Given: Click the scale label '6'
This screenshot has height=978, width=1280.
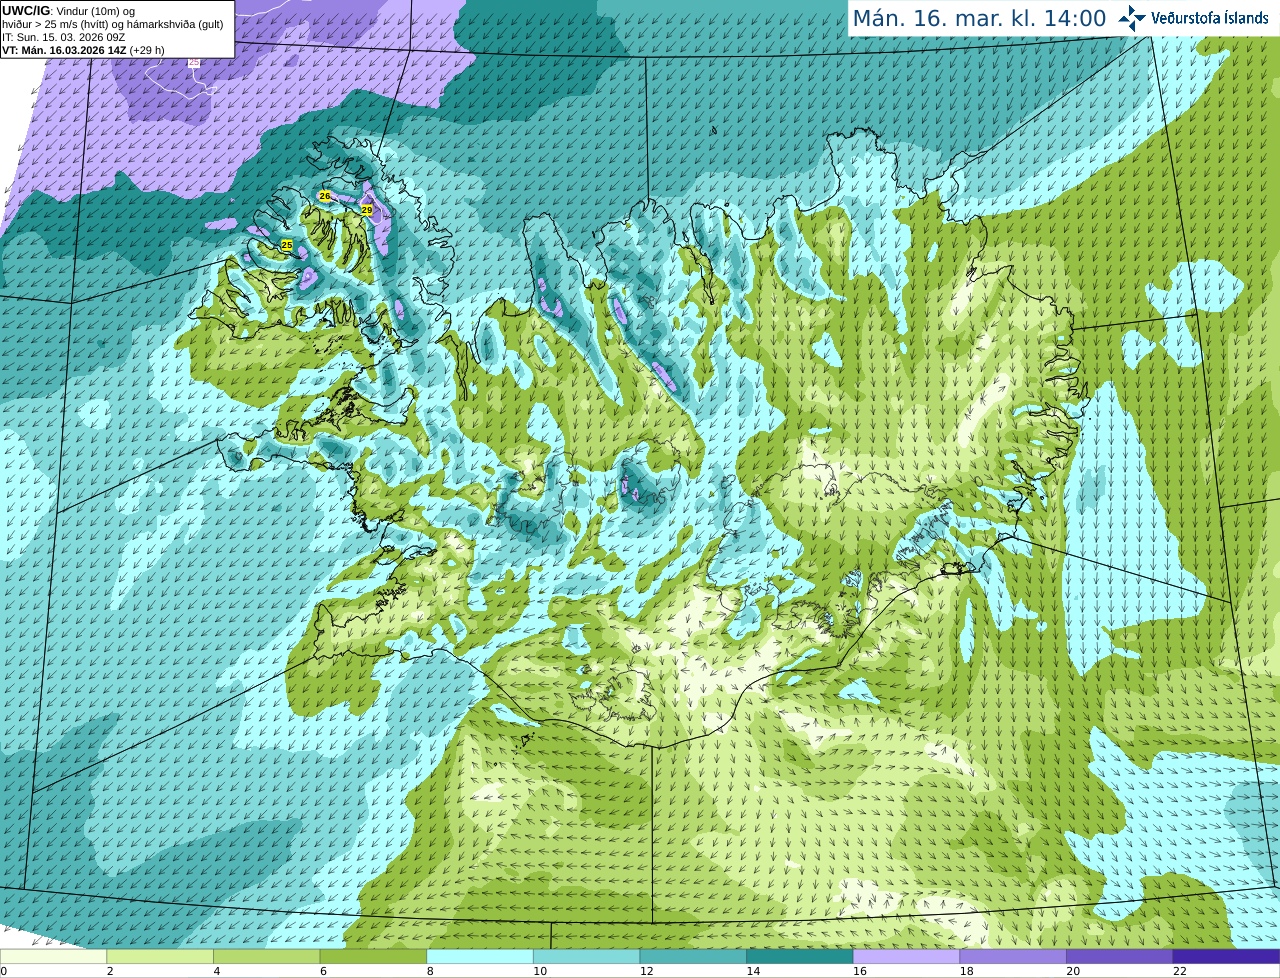Looking at the screenshot, I should pos(323,971).
